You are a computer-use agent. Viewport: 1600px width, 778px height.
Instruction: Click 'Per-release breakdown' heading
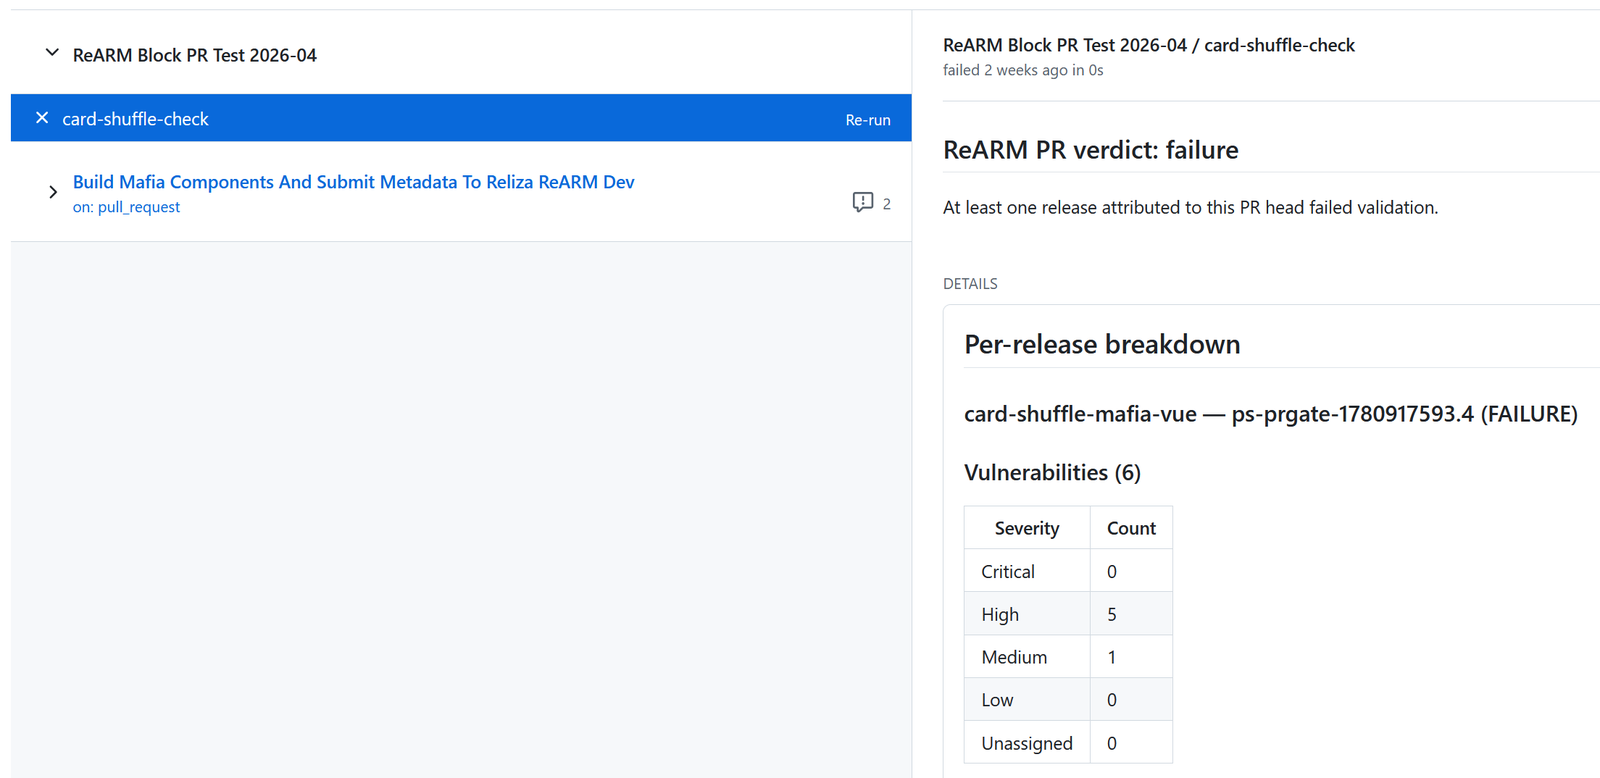(1102, 344)
